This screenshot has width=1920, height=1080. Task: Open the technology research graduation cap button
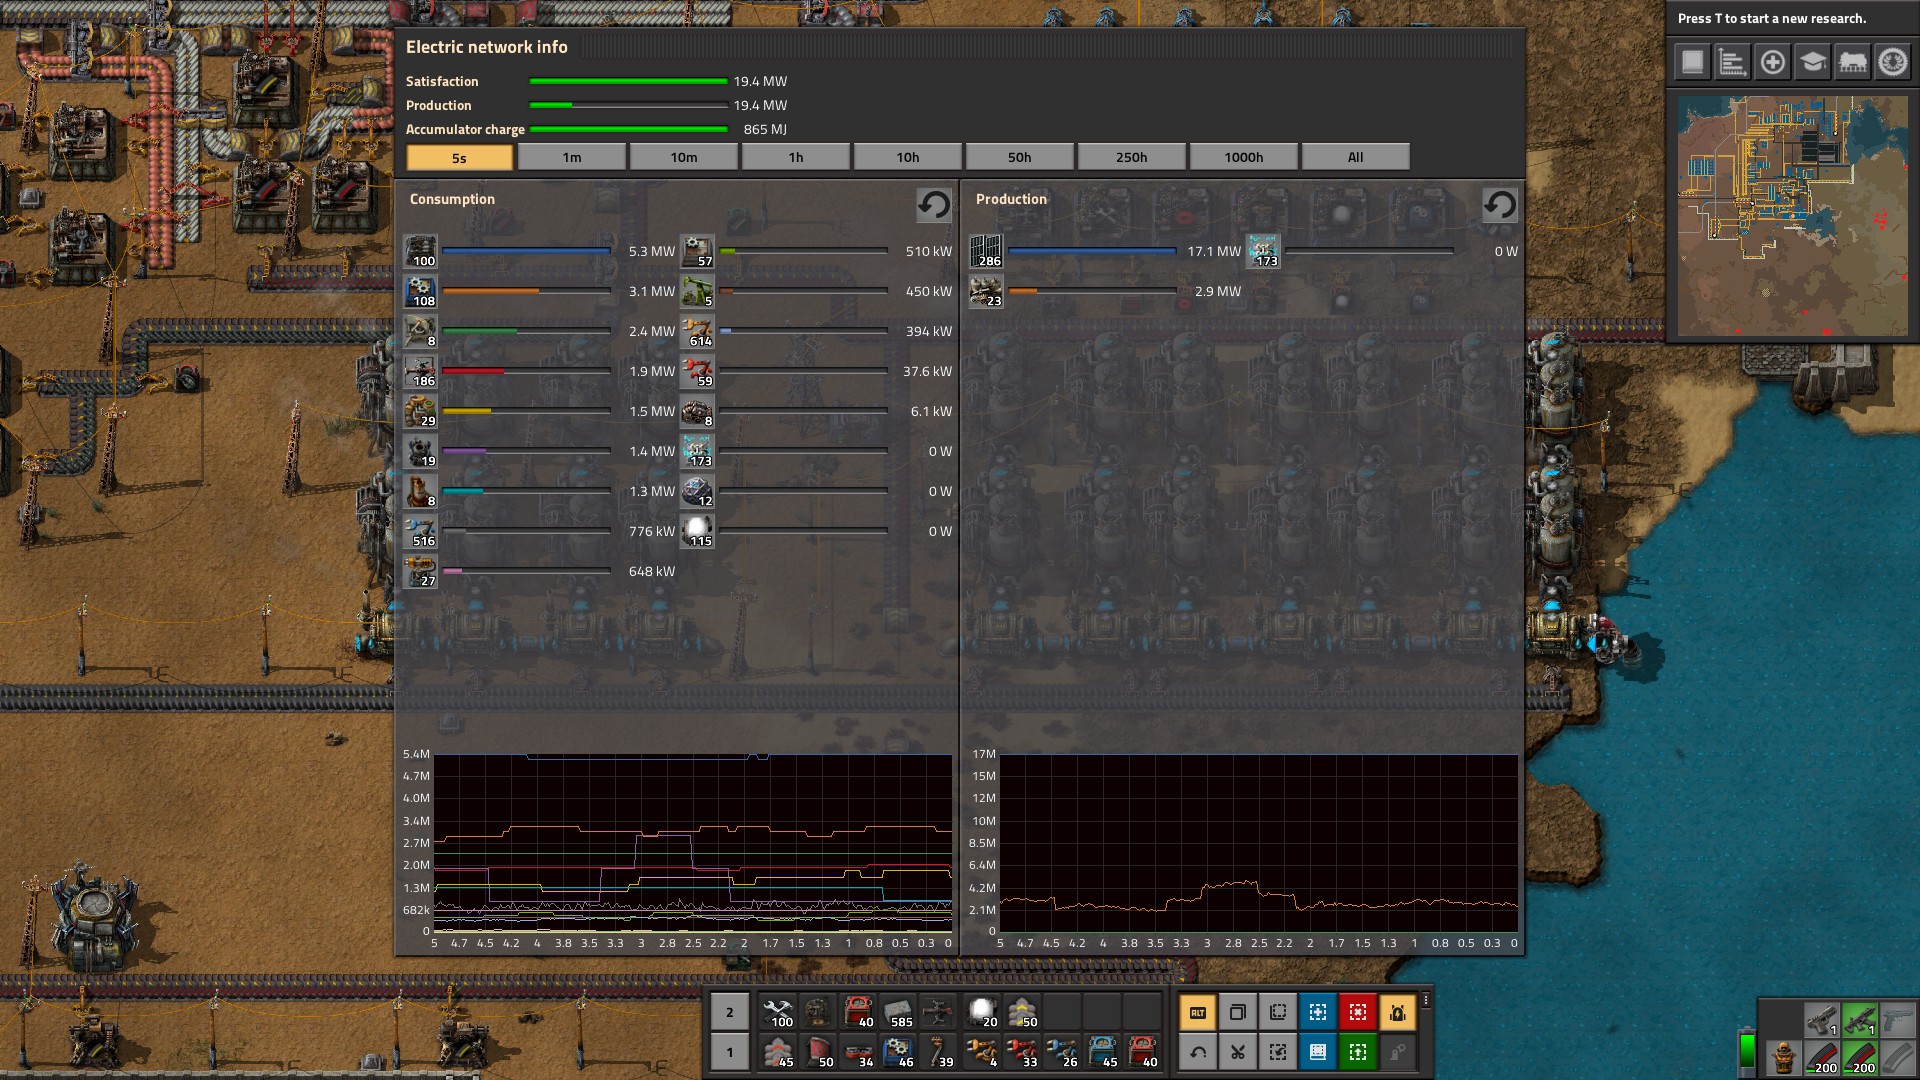point(1812,62)
